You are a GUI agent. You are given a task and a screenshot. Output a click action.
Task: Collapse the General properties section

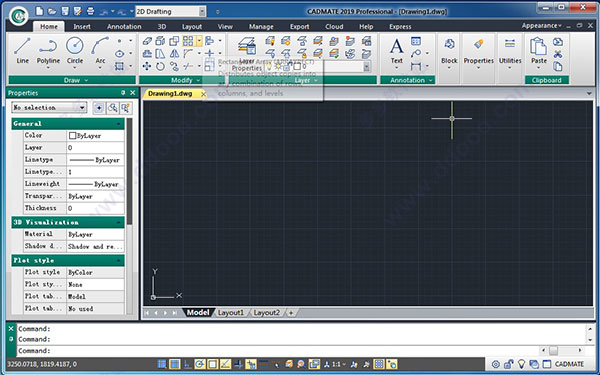[x=119, y=124]
